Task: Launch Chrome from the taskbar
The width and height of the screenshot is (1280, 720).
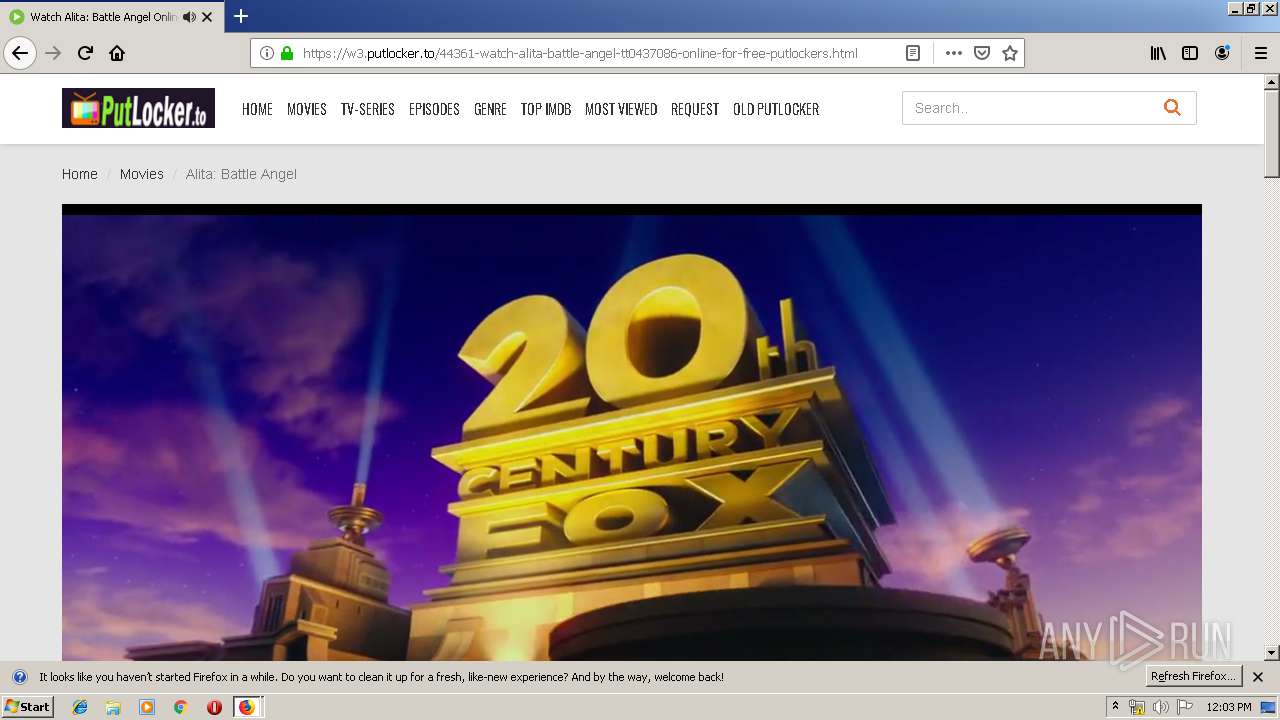Action: [x=181, y=707]
